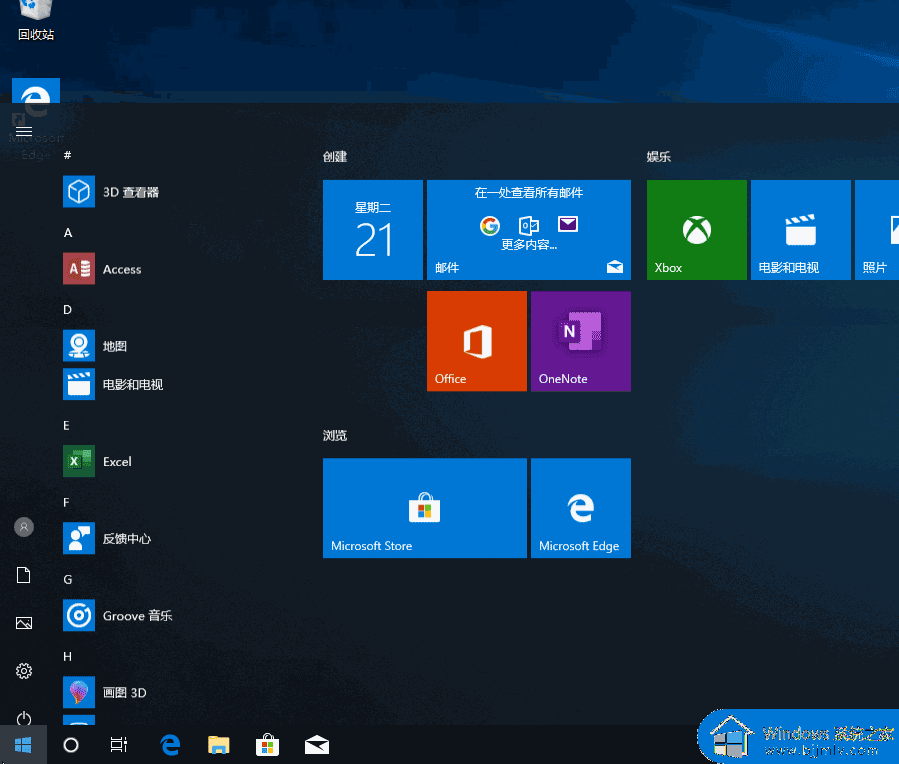Click the E letter group header
This screenshot has height=764, width=899.
pyautogui.click(x=67, y=425)
